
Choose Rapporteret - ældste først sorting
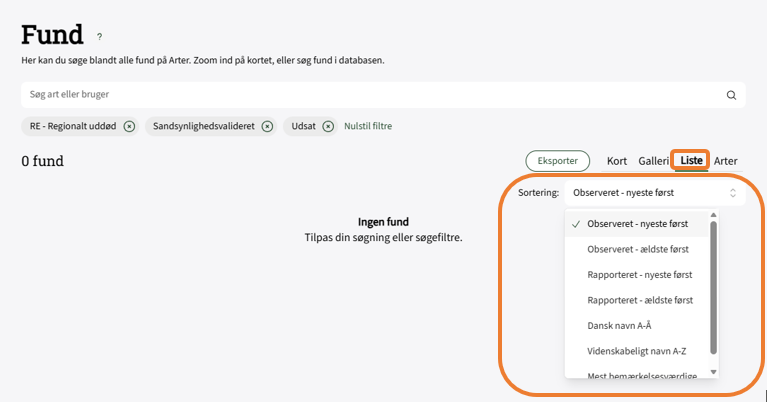tap(640, 300)
